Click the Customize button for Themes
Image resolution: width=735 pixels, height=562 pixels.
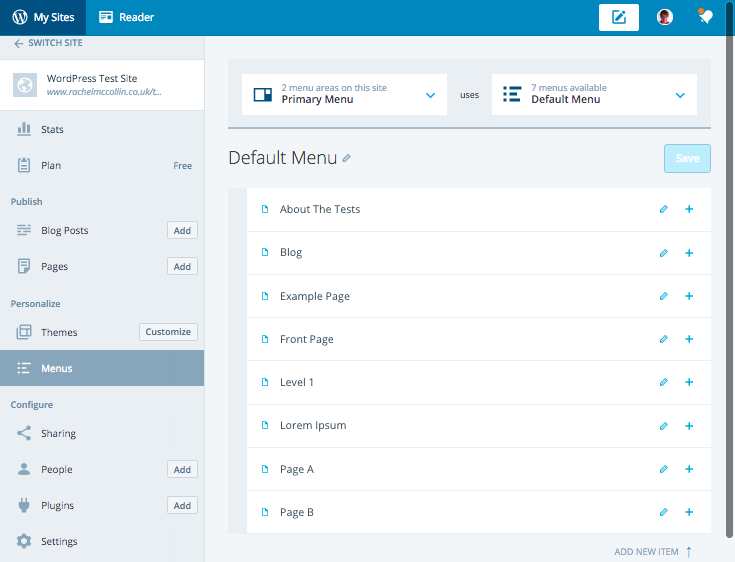[x=168, y=332]
